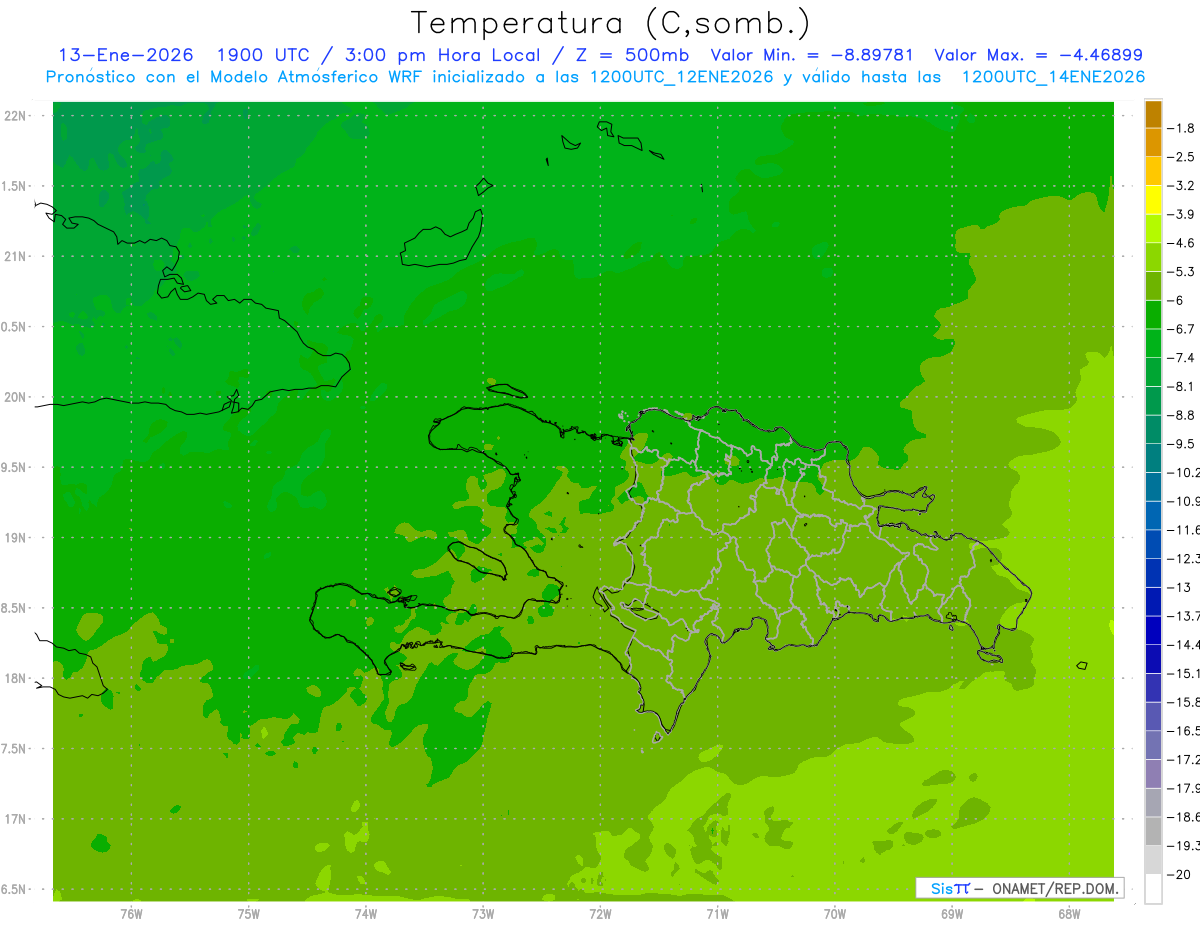This screenshot has height=927, width=1200.
Task: Click the '72W' longitude label
Action: (600, 913)
